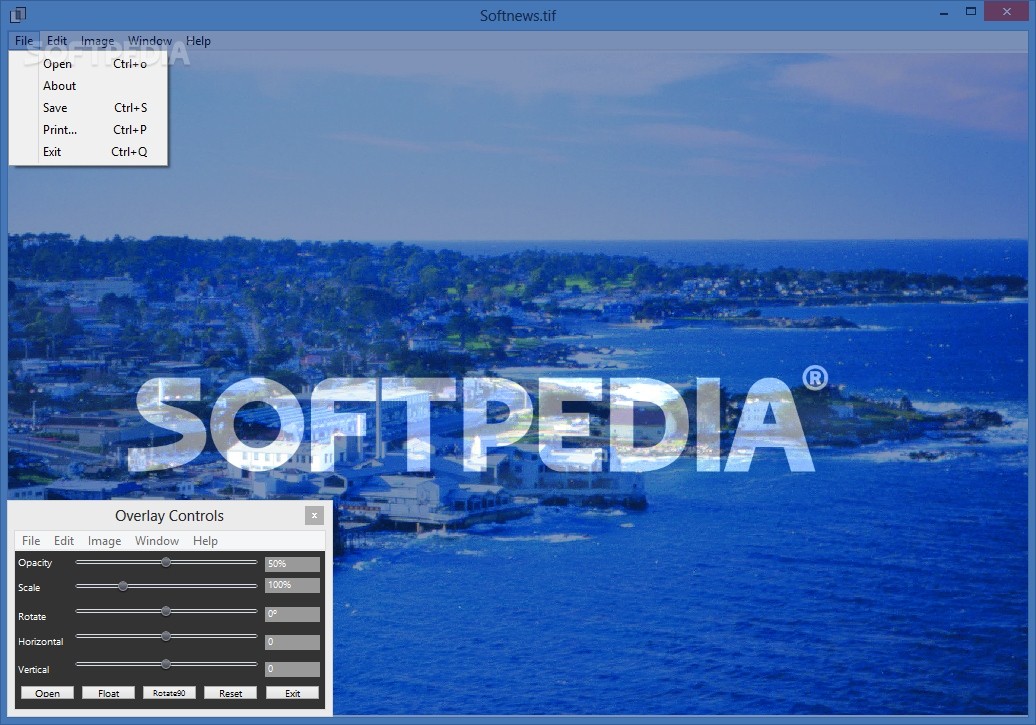The width and height of the screenshot is (1036, 725).
Task: Click the Opacity slider handle
Action: (x=166, y=562)
